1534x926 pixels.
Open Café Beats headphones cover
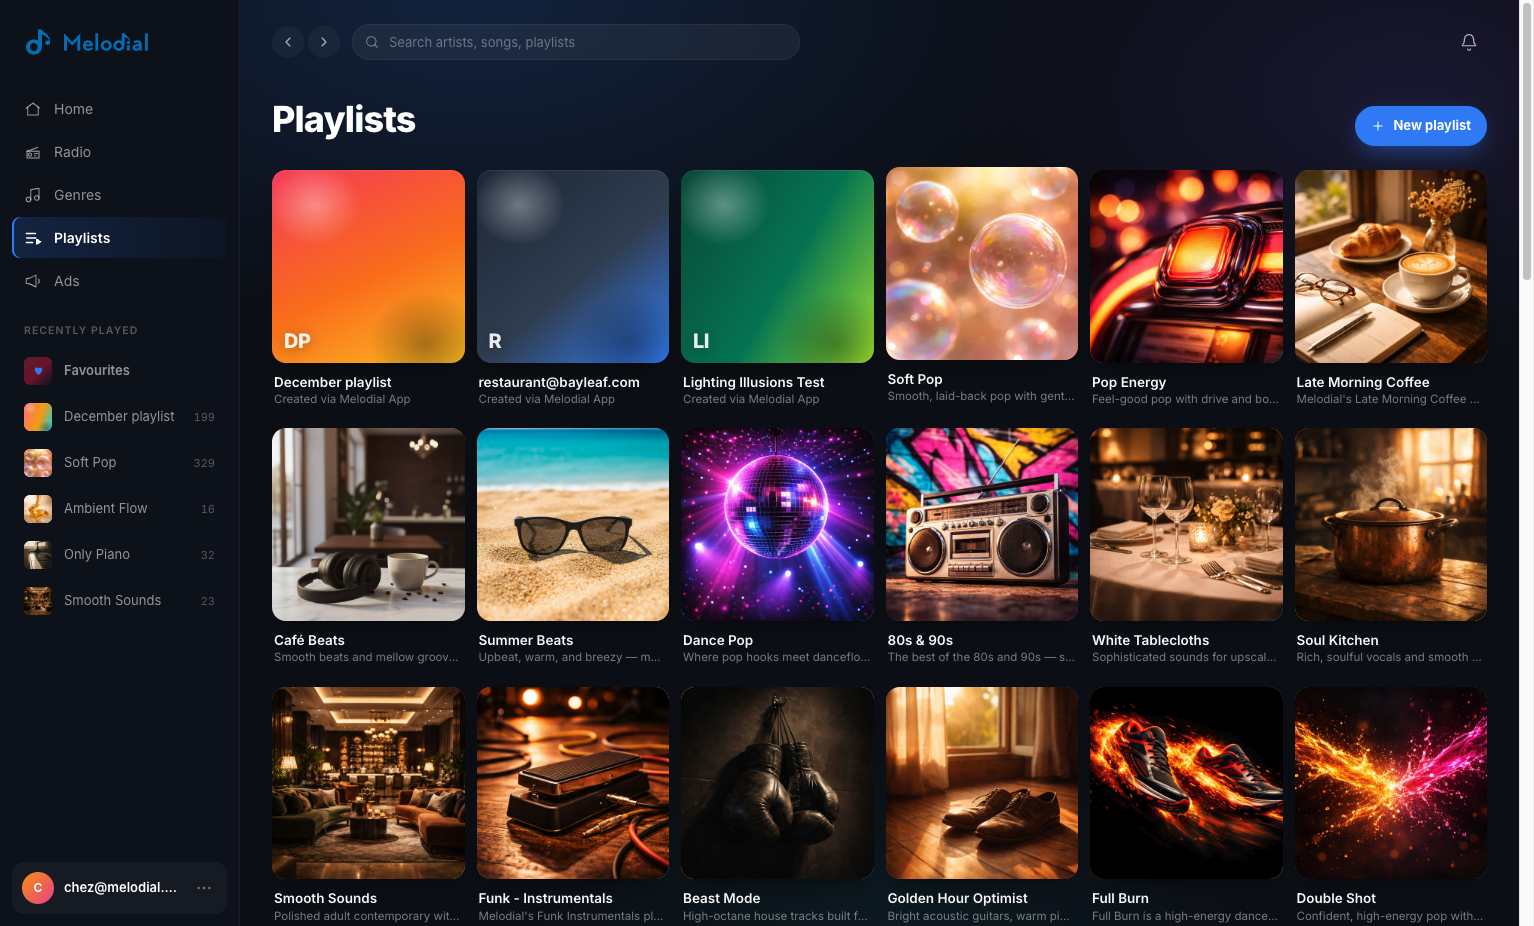tap(368, 524)
